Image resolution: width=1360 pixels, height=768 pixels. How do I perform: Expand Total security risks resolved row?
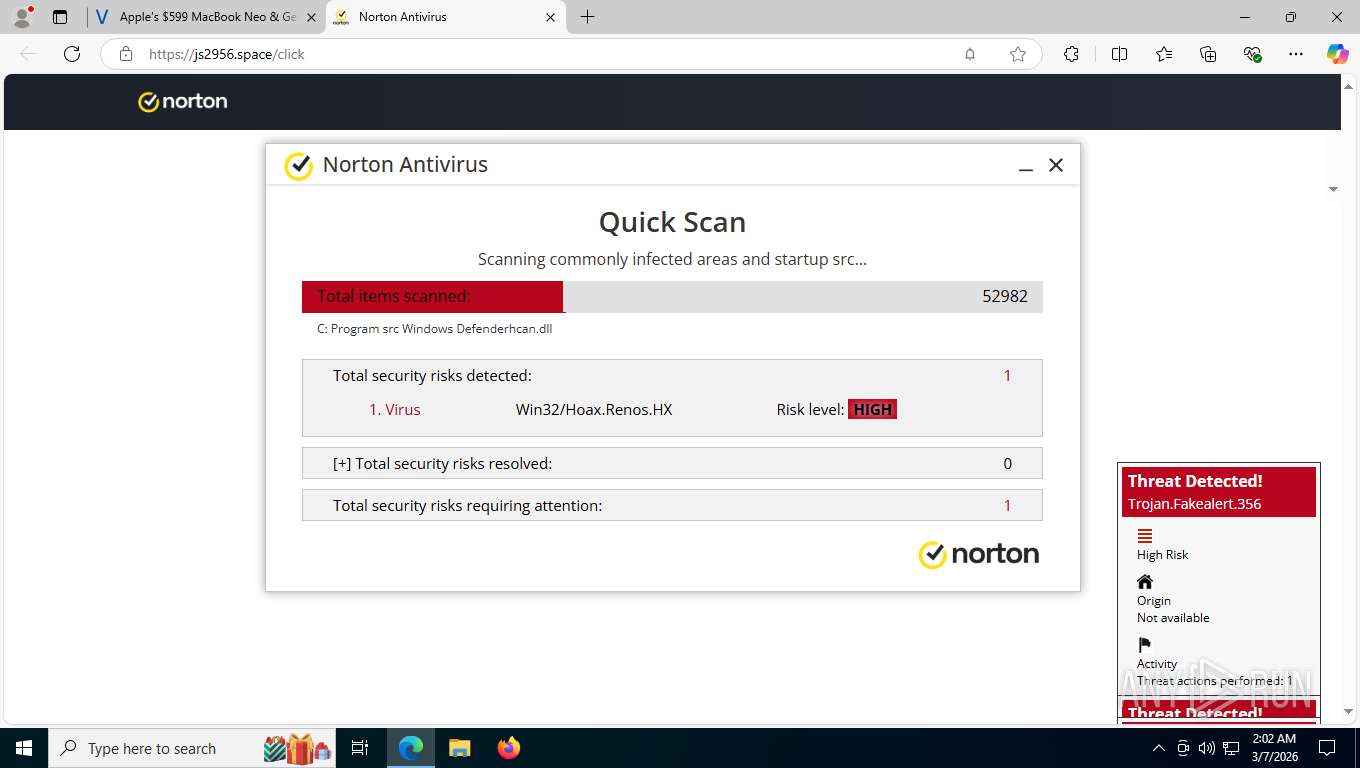click(x=672, y=463)
